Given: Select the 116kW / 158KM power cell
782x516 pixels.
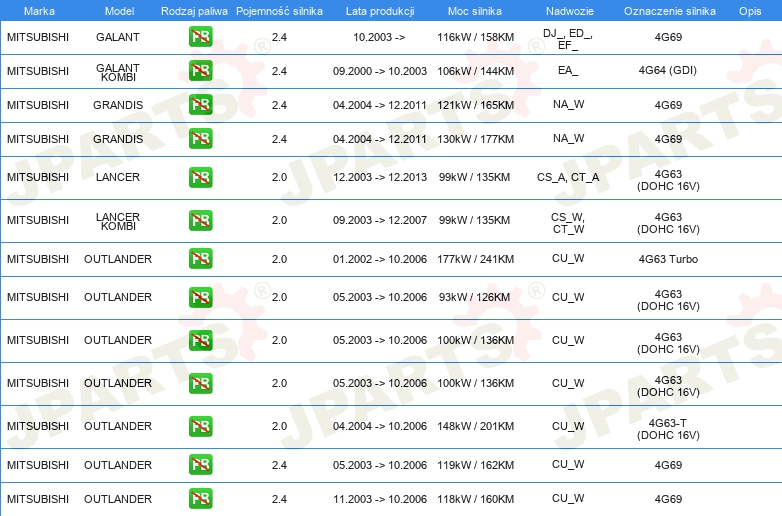Looking at the screenshot, I should pyautogui.click(x=475, y=37).
